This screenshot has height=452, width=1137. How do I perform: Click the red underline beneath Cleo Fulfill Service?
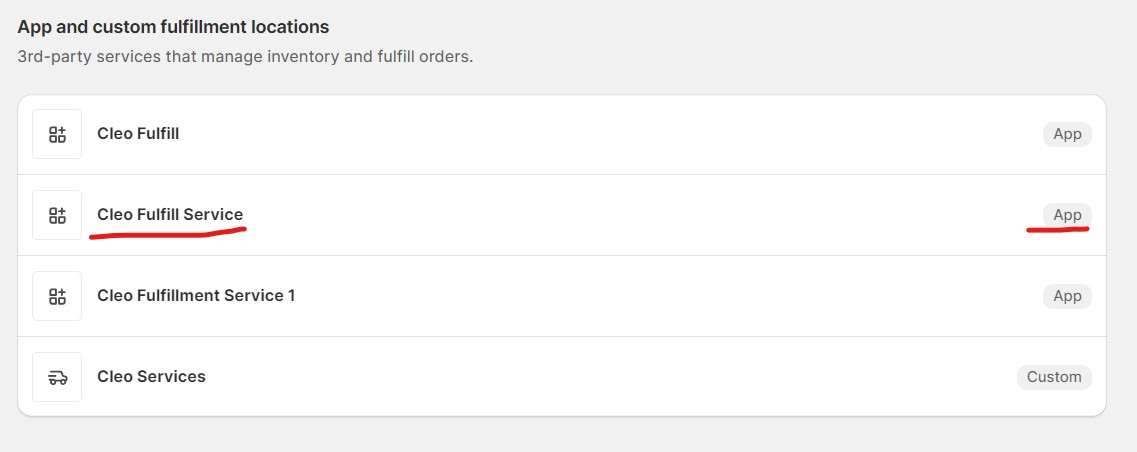(x=167, y=235)
